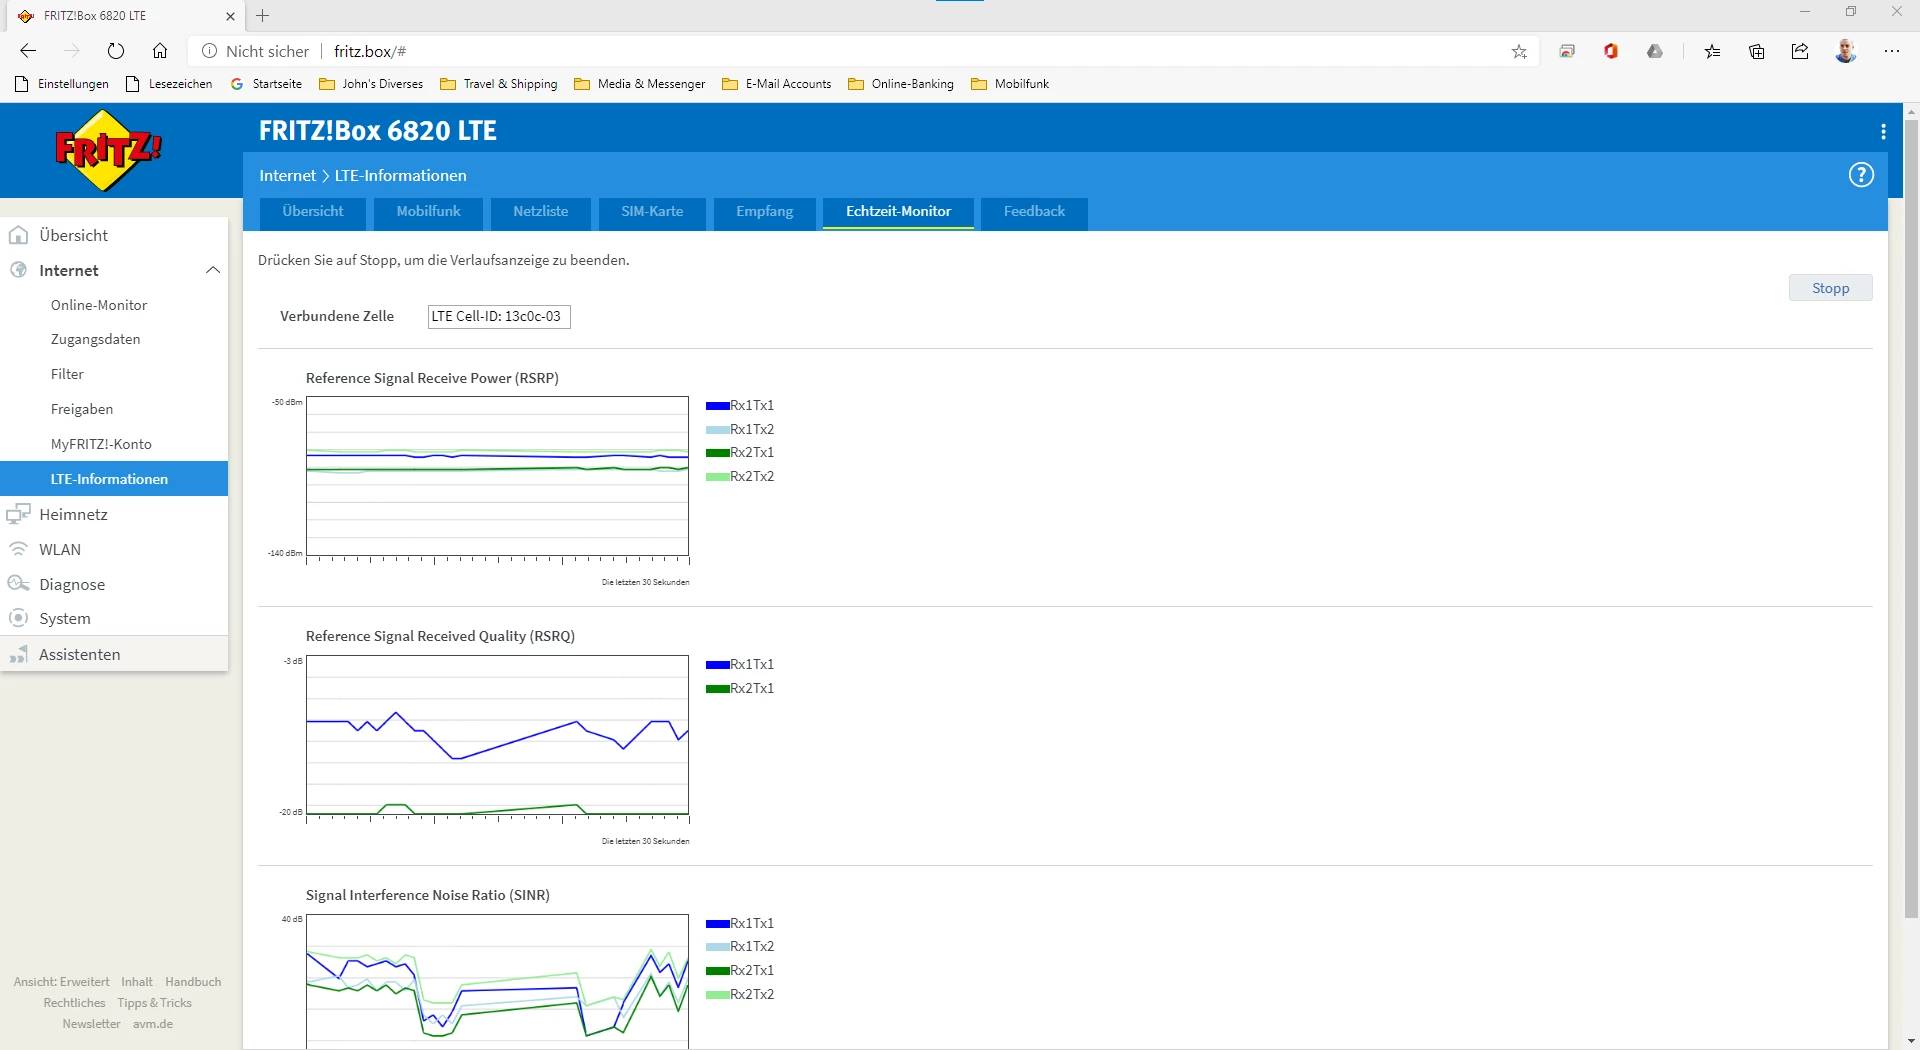This screenshot has height=1050, width=1920.
Task: Open the Online-Banking bookmarks folder
Action: pyautogui.click(x=901, y=84)
